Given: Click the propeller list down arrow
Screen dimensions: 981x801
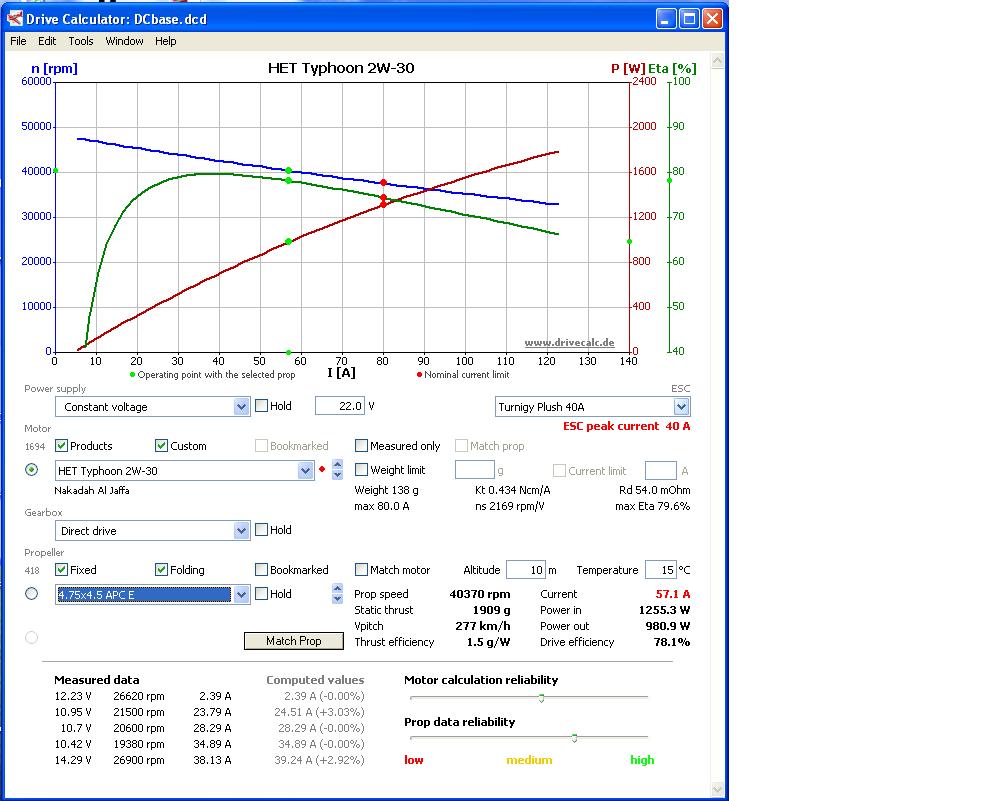Looking at the screenshot, I should point(337,599).
